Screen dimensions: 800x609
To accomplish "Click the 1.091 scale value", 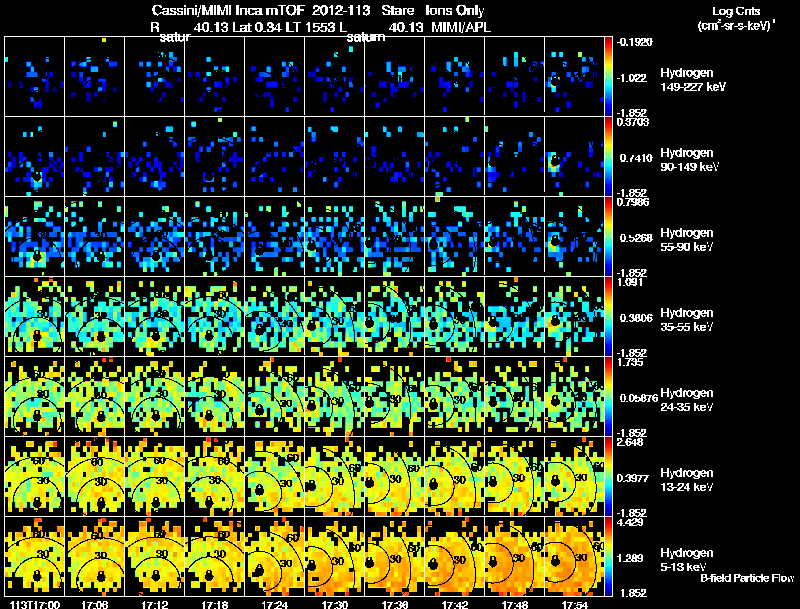I will tap(630, 282).
